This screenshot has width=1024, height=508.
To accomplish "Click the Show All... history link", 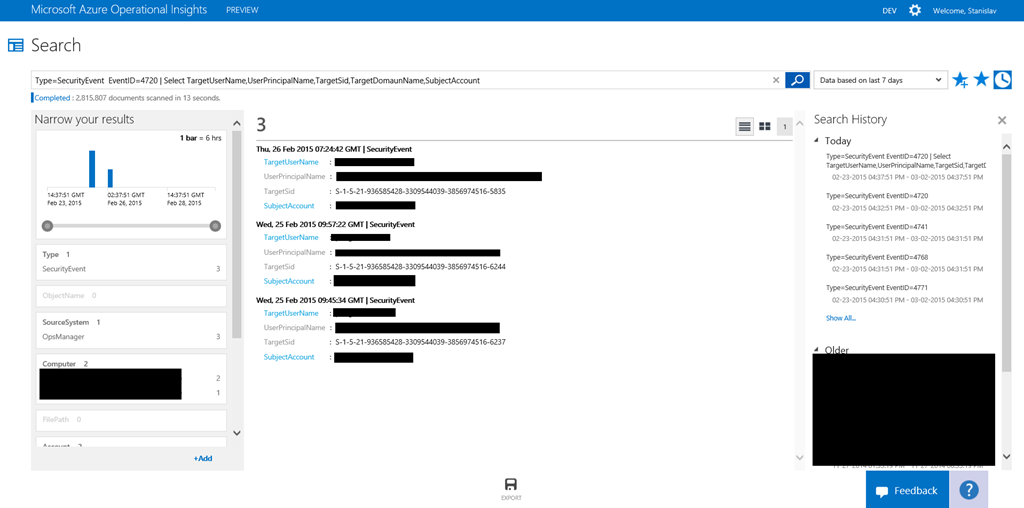I will (x=840, y=318).
